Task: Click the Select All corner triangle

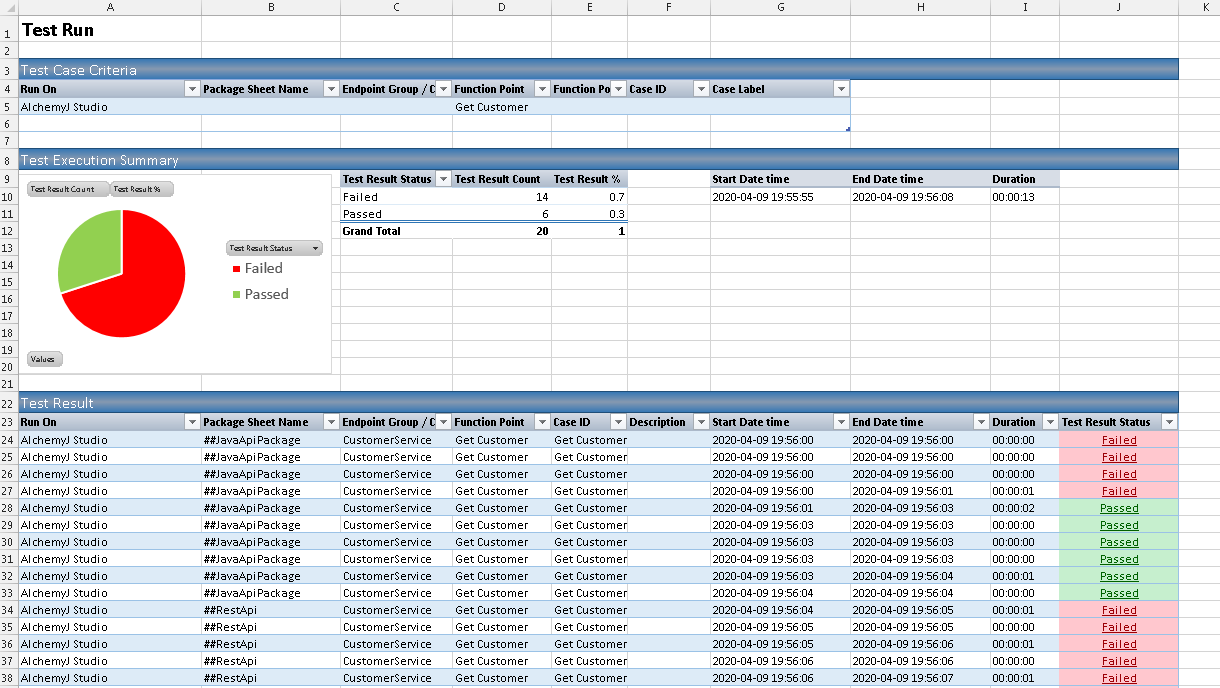Action: 9,7
